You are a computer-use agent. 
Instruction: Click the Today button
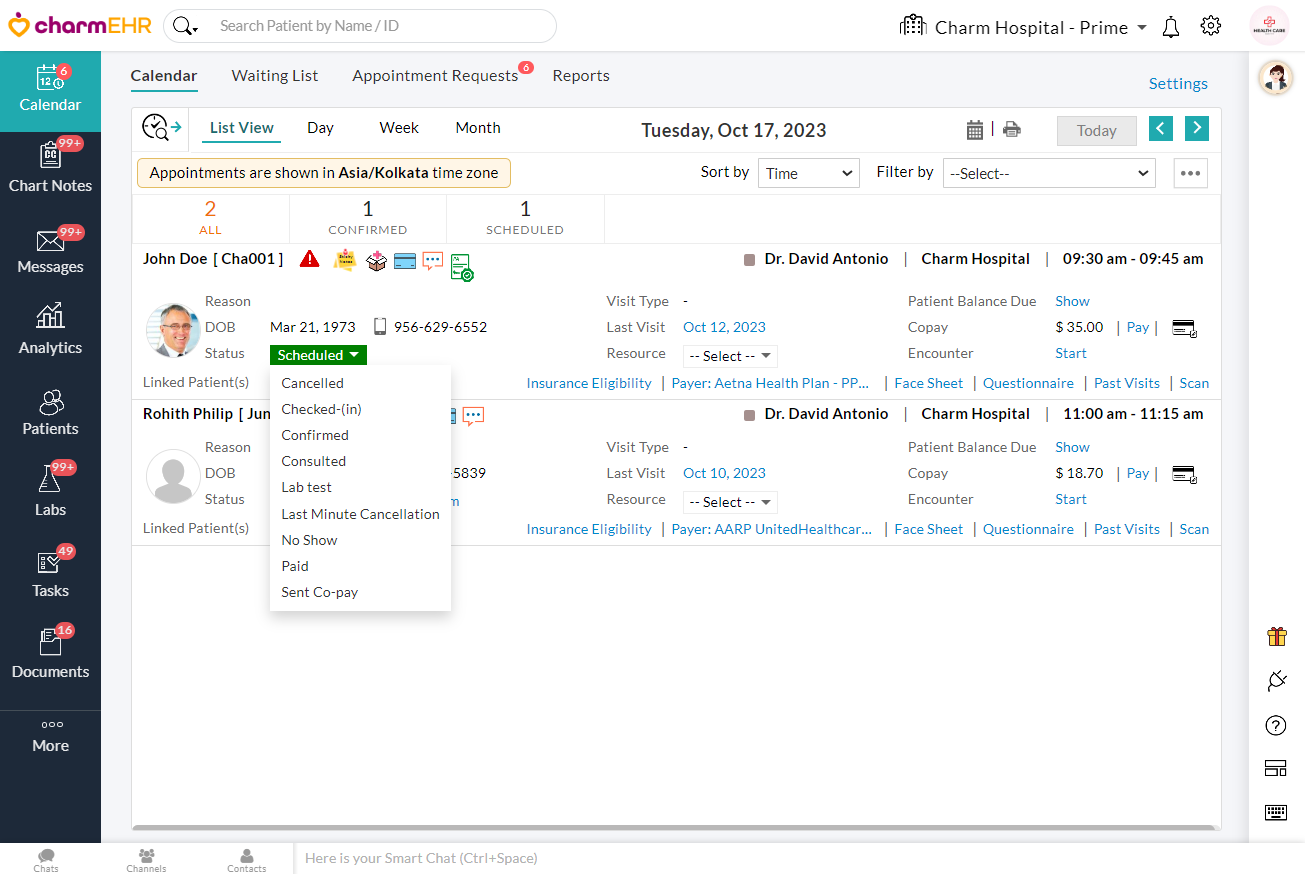tap(1096, 131)
